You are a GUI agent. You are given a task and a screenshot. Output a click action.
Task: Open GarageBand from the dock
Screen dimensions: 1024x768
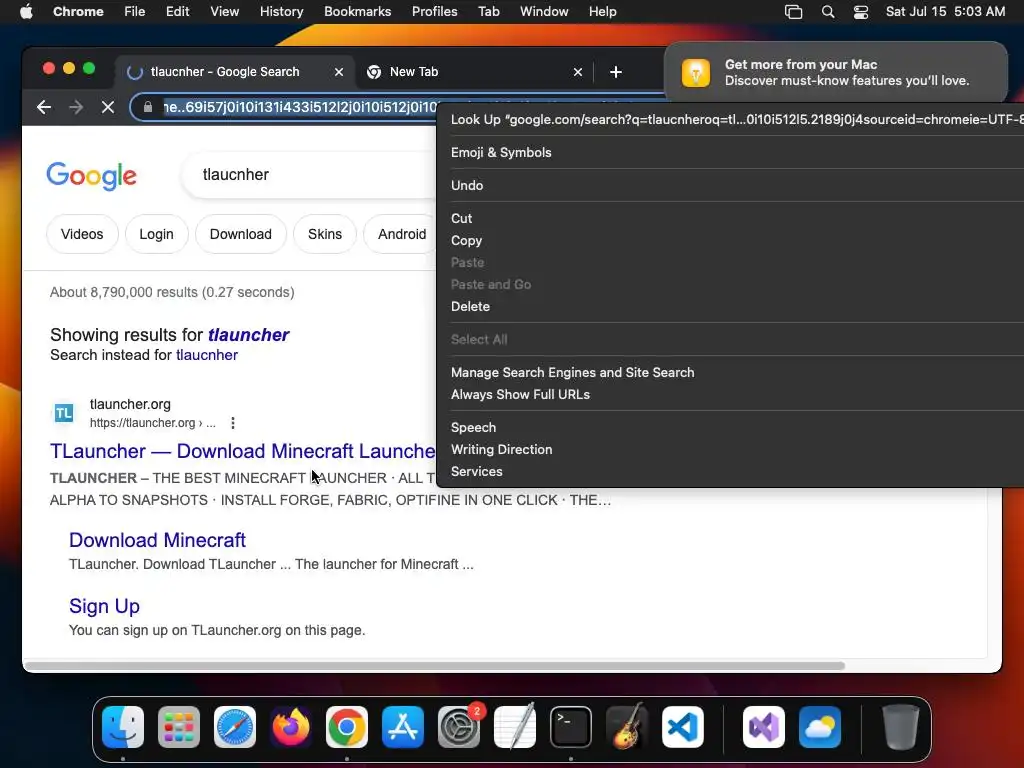click(x=627, y=727)
